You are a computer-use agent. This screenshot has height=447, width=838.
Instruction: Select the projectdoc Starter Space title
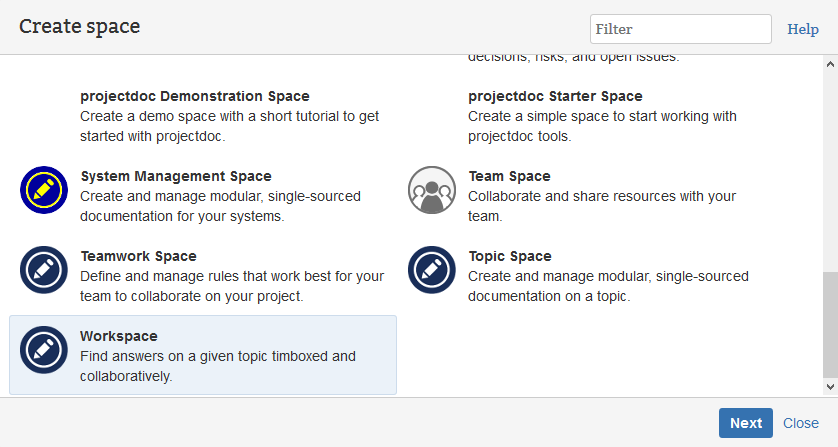(555, 96)
